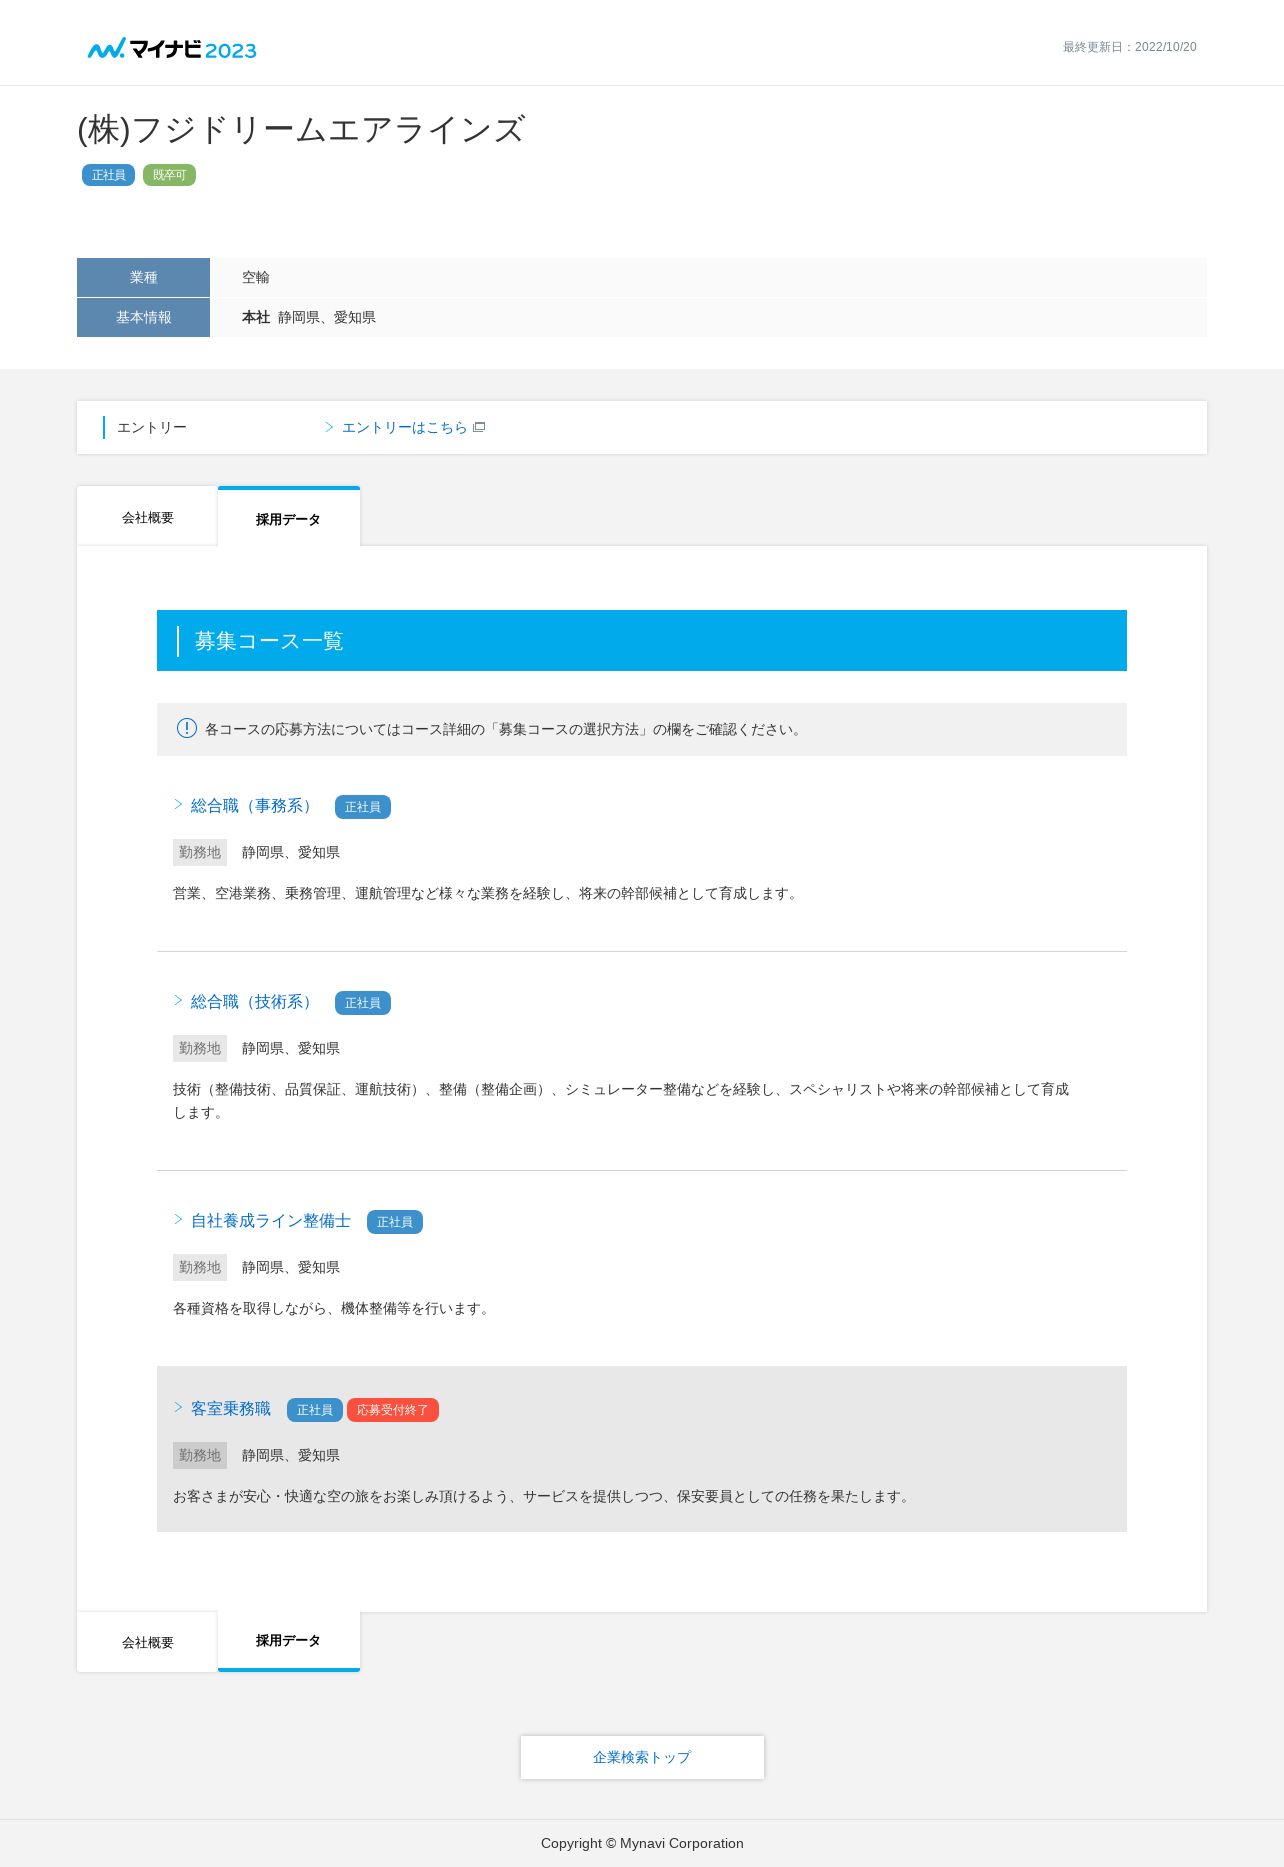Select the bottom 採用データ tab

click(x=289, y=1641)
